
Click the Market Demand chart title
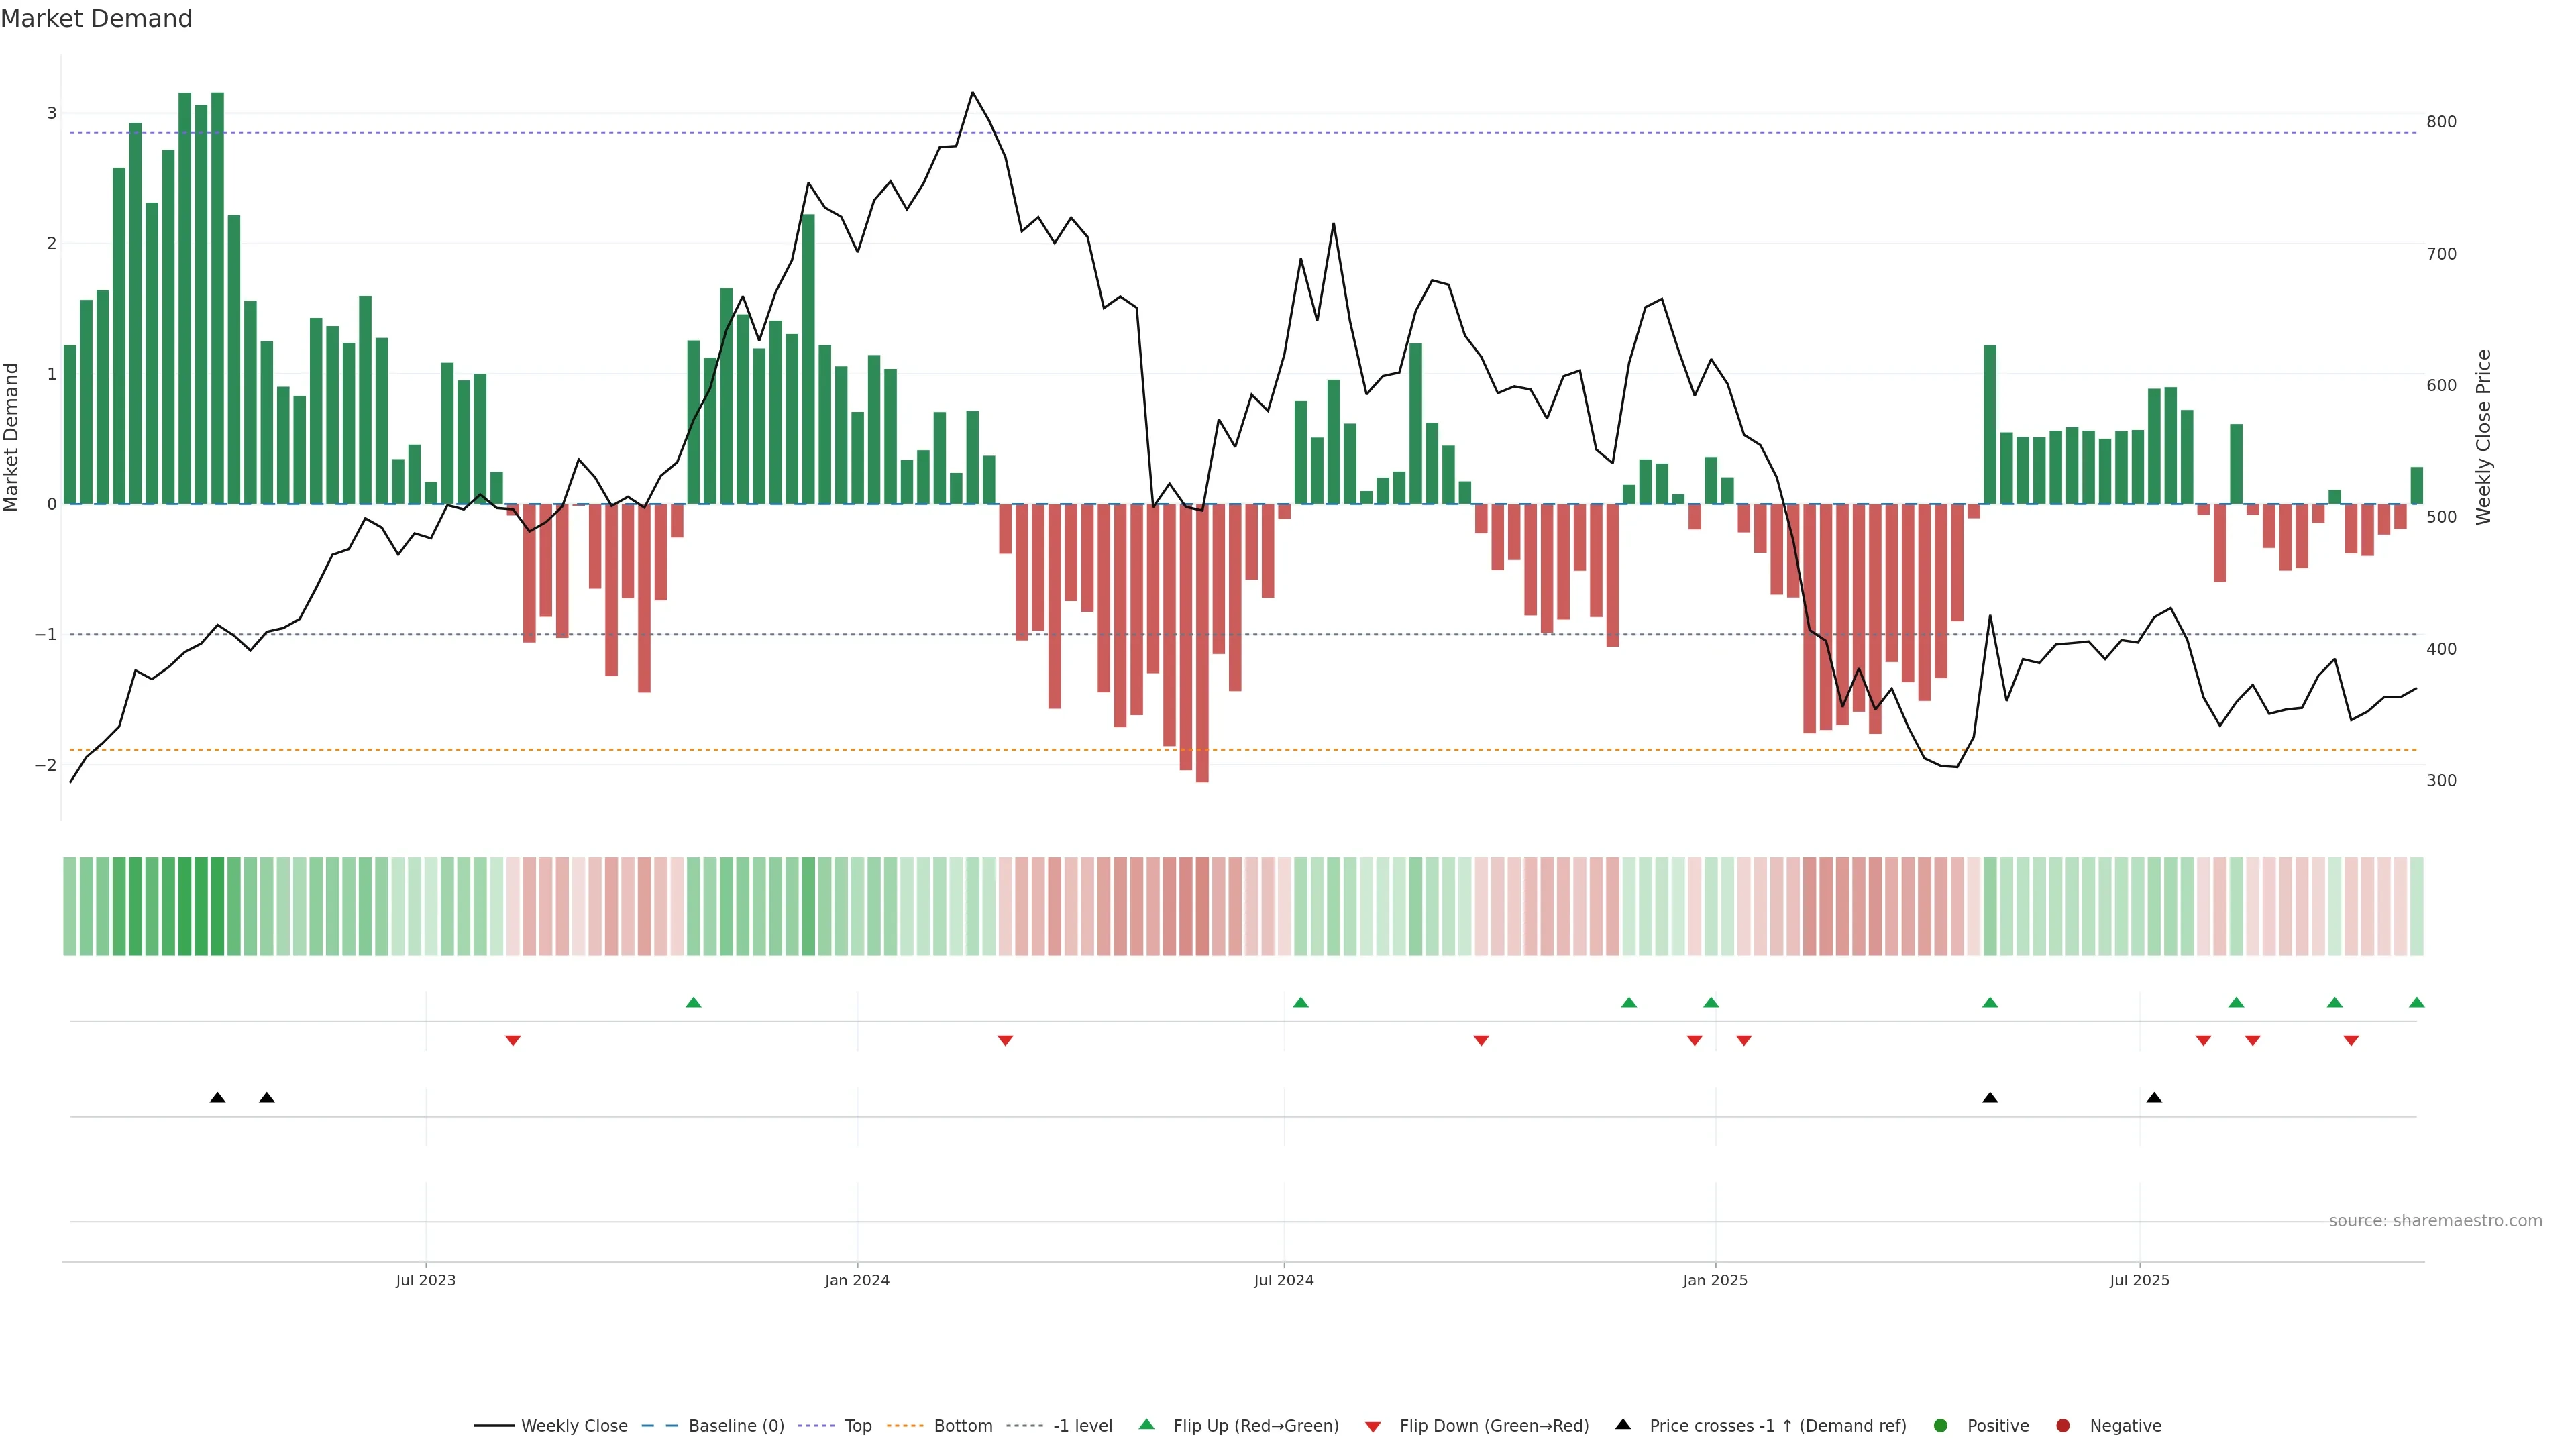[96, 19]
